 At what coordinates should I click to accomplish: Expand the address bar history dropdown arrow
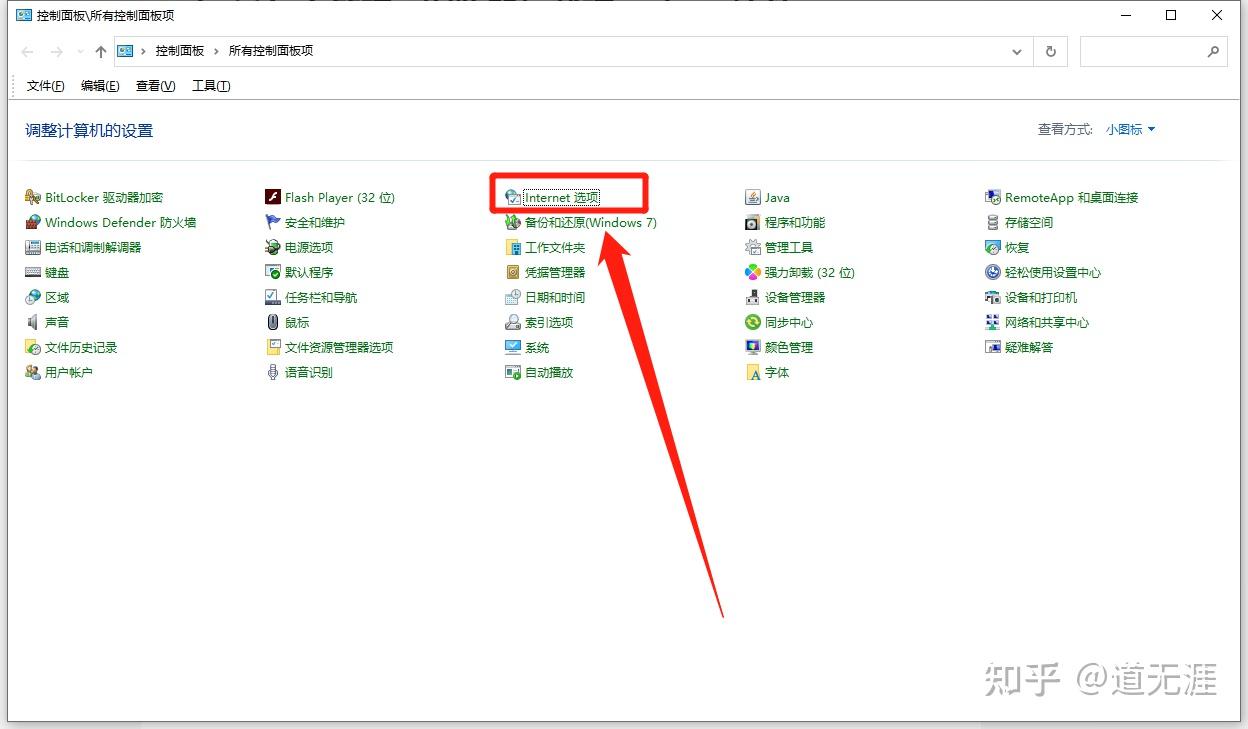[1017, 51]
